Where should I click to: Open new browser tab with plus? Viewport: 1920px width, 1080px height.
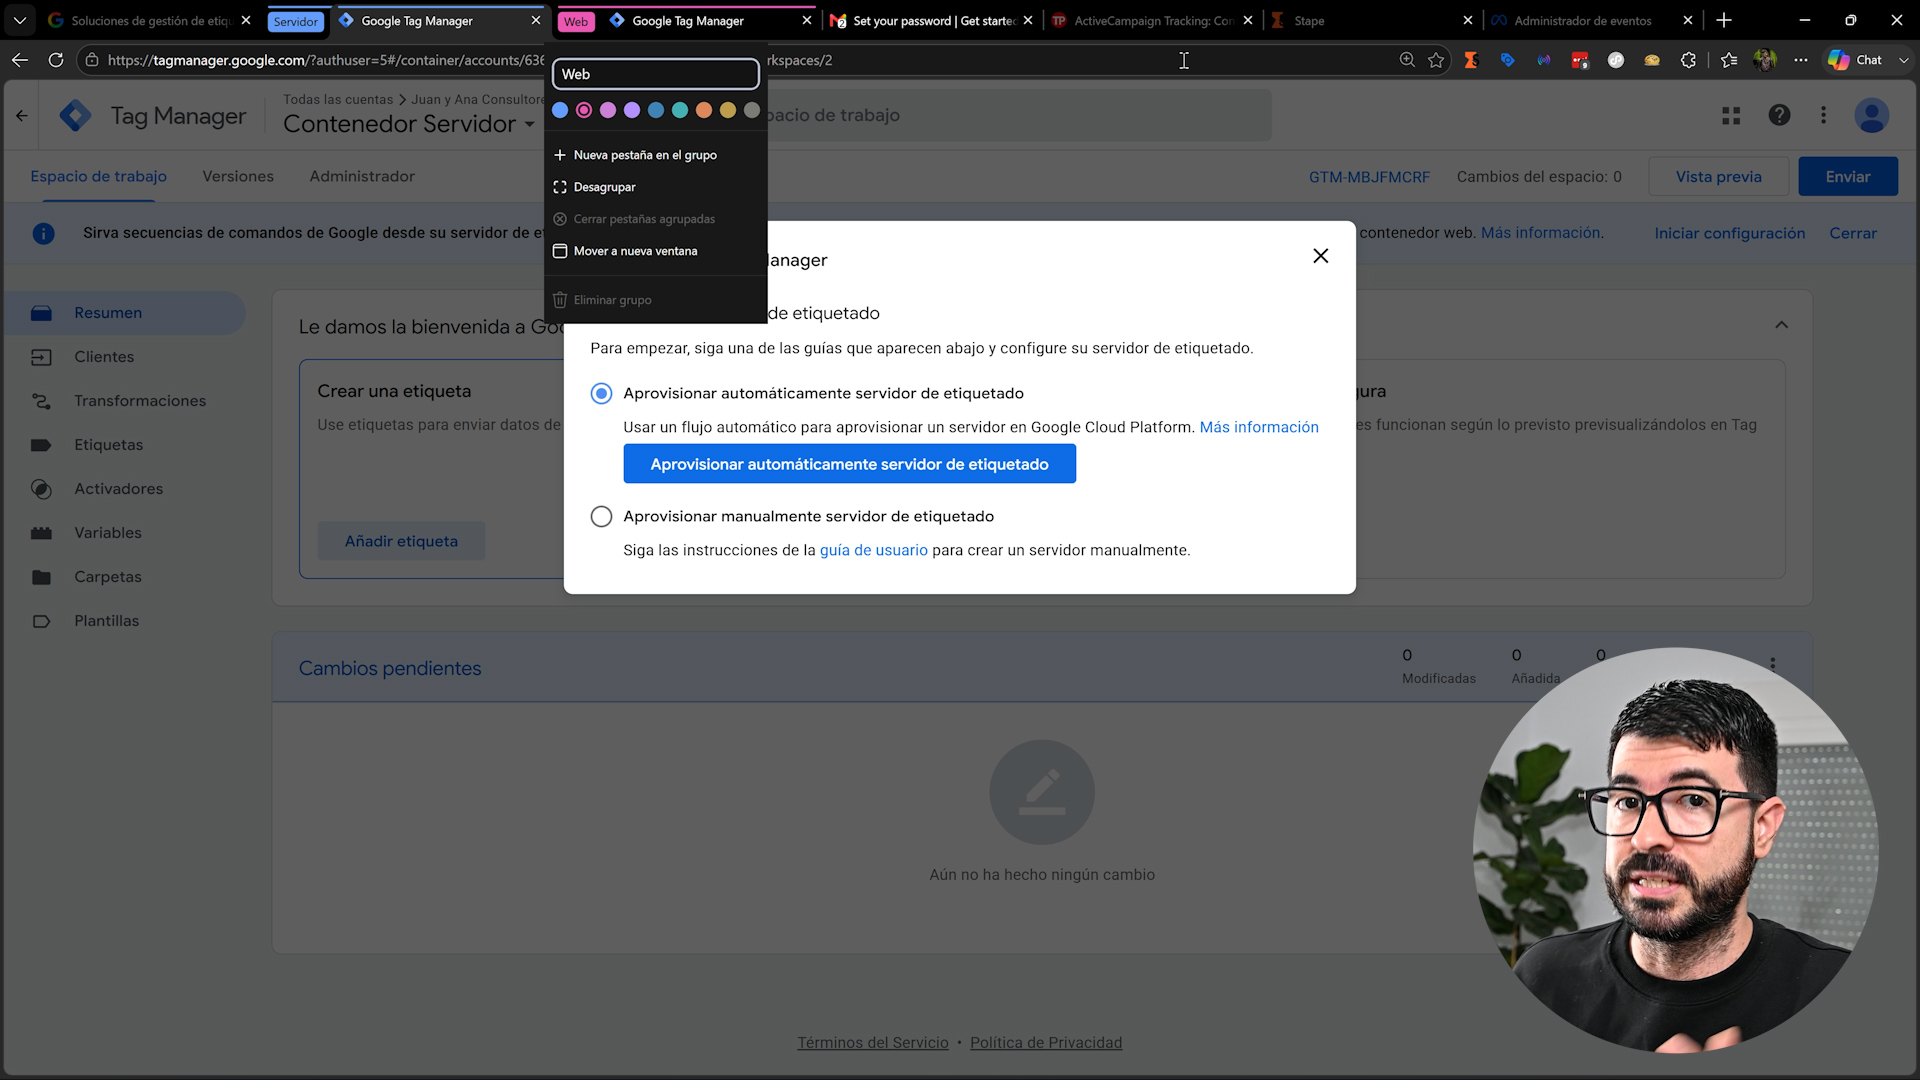[1724, 20]
